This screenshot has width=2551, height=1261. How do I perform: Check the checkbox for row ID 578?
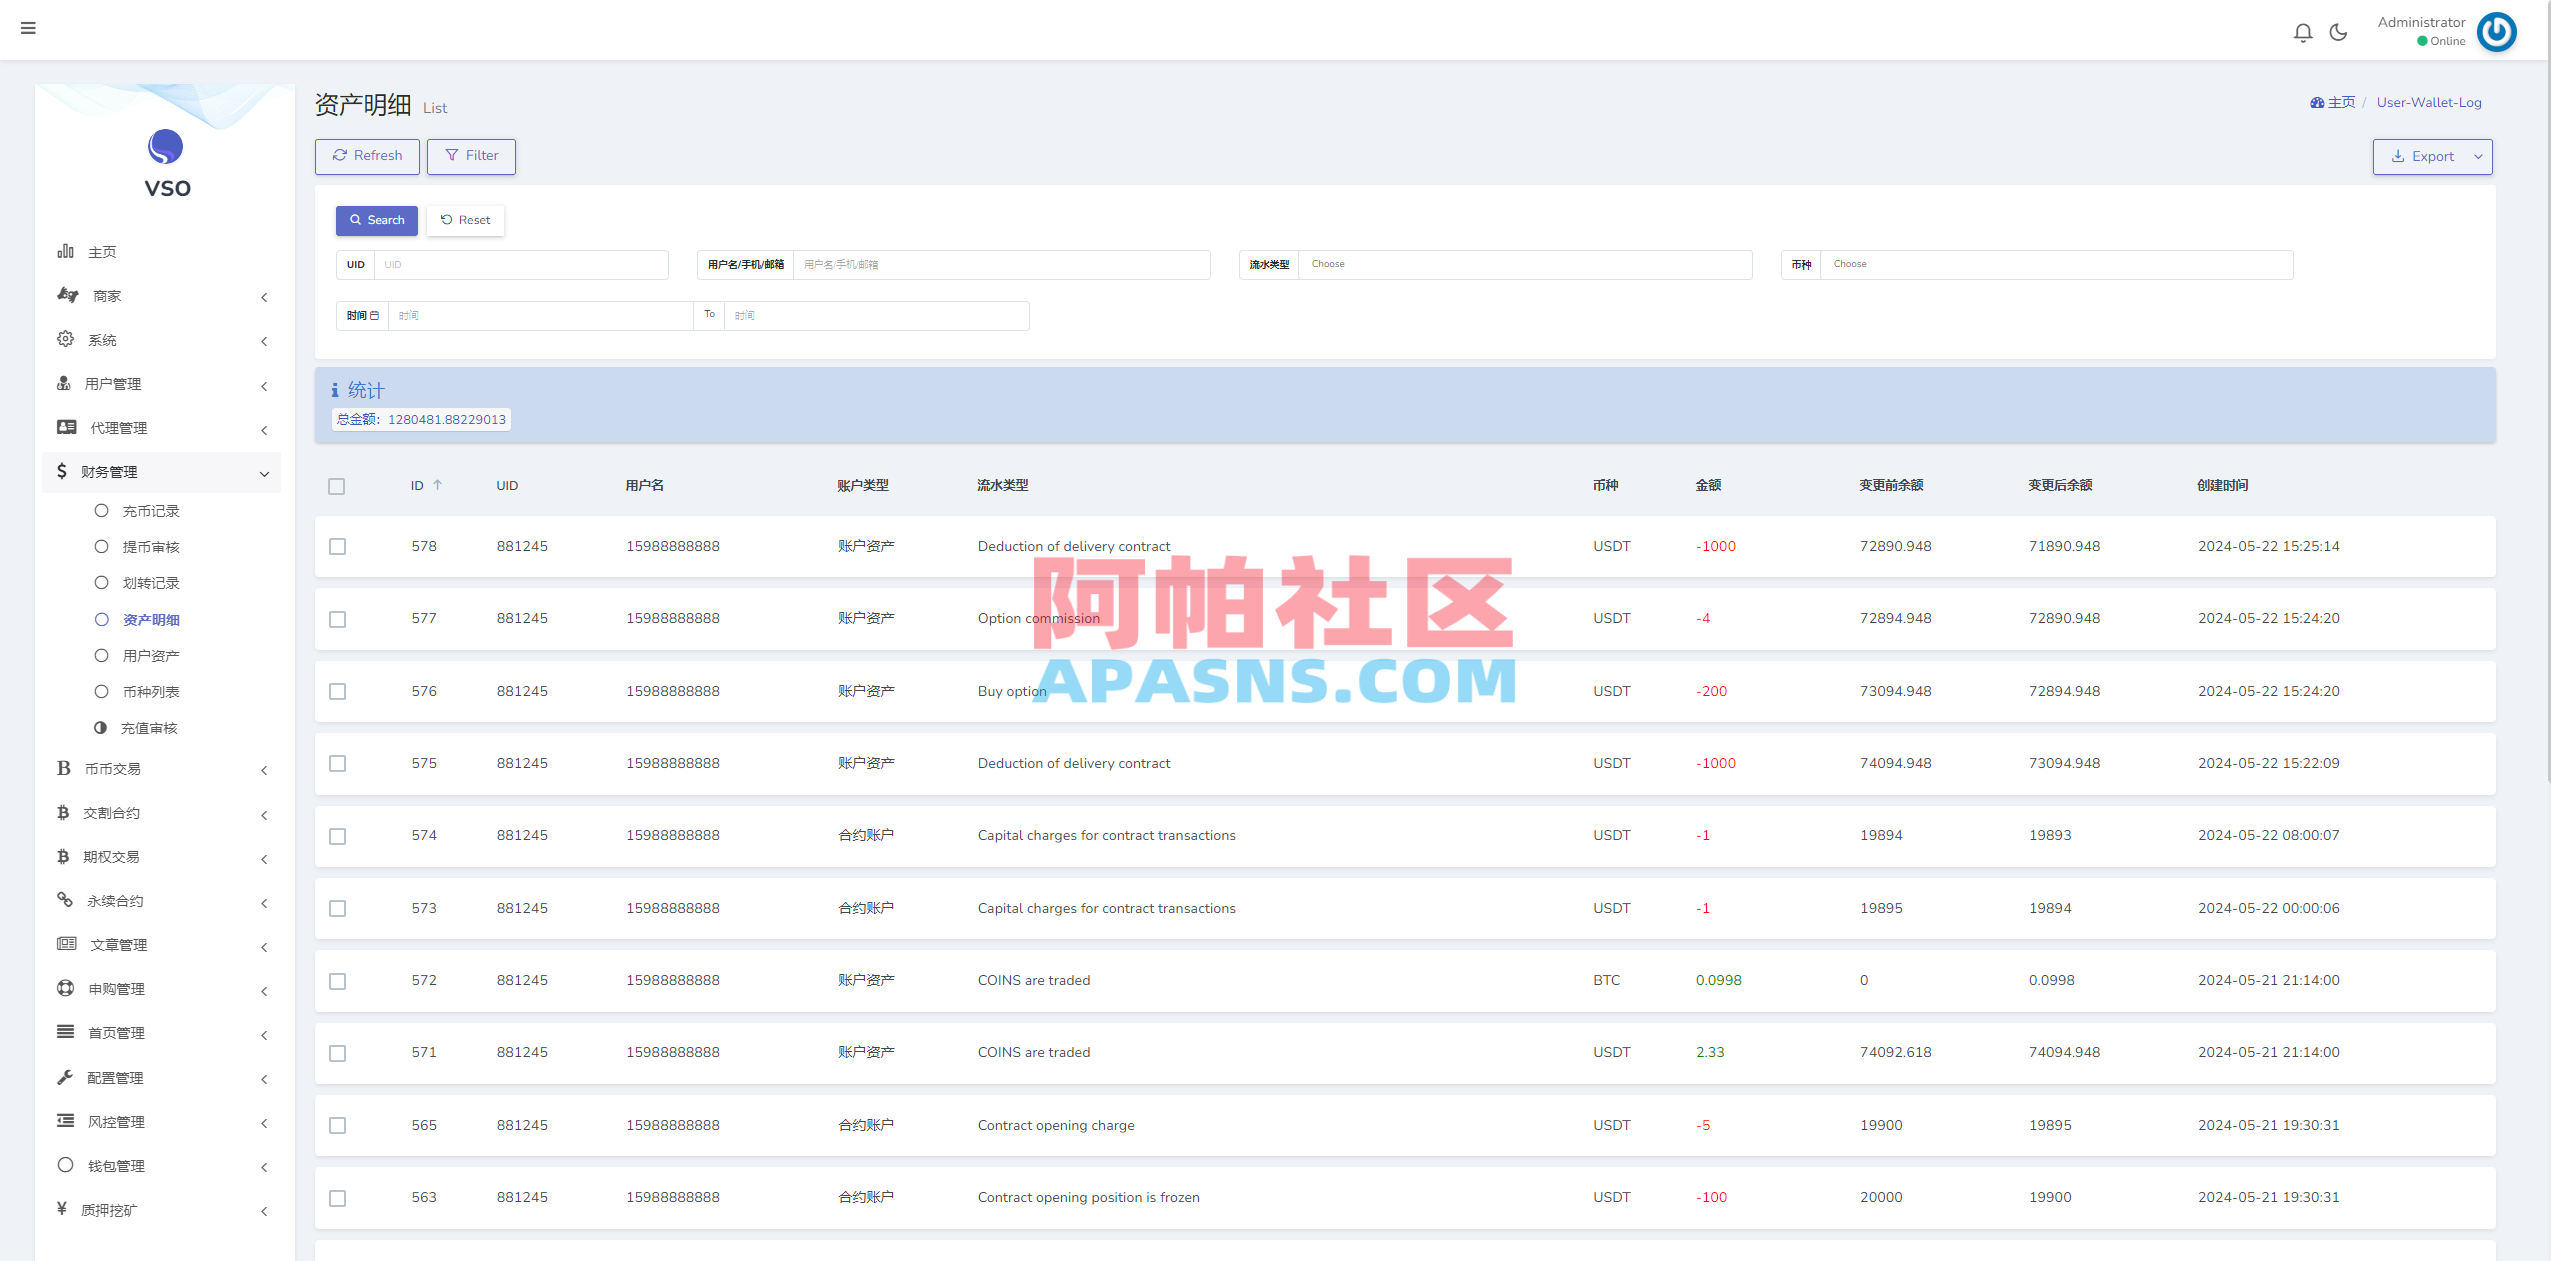[338, 547]
